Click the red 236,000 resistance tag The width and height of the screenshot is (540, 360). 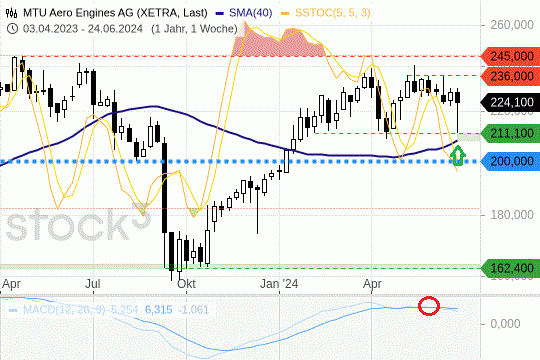click(510, 76)
